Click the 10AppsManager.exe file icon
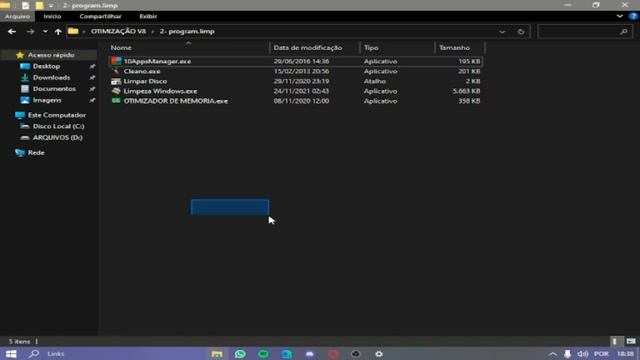The width and height of the screenshot is (640, 360). point(116,61)
